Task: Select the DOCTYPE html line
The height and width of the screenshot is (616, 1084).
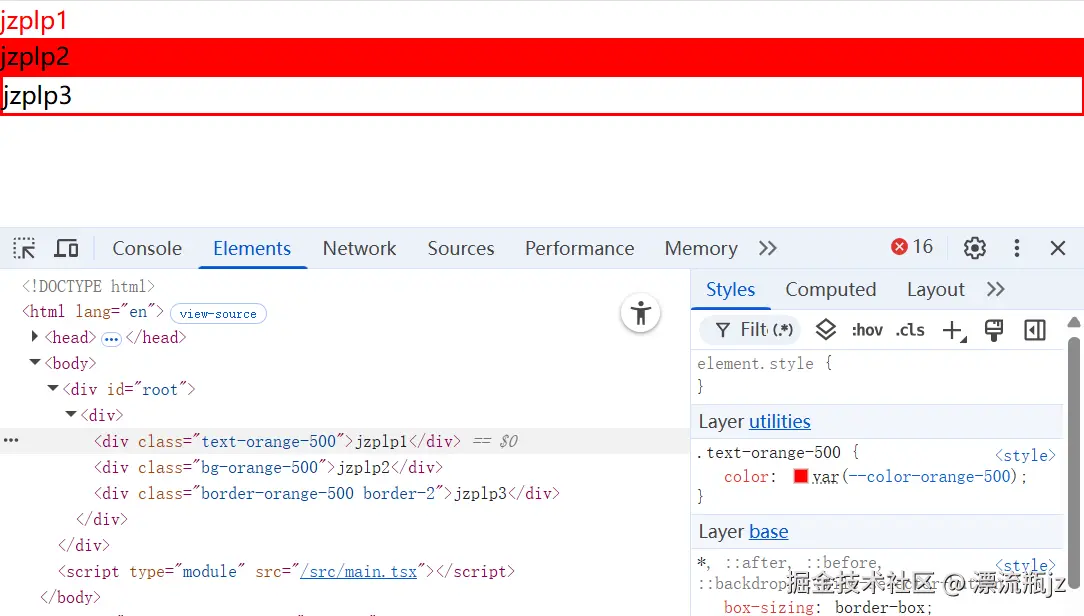Action: pos(88,286)
